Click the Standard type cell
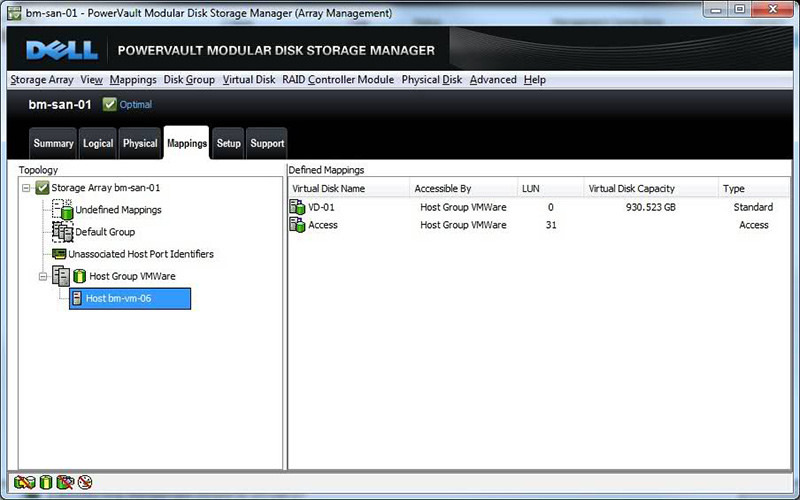This screenshot has width=800, height=500. coord(753,207)
